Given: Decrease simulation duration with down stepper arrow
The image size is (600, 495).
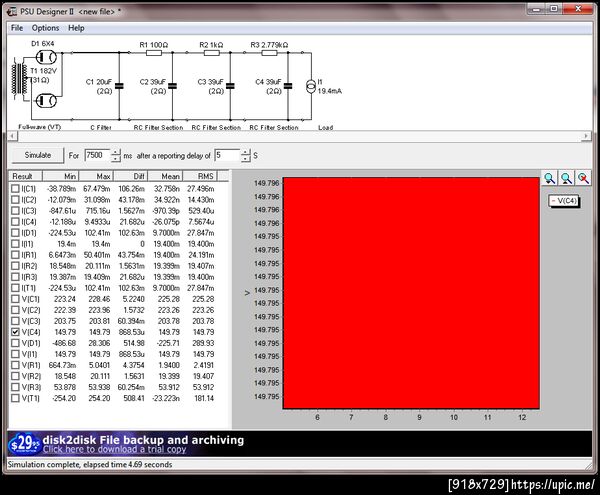Looking at the screenshot, I should (116, 159).
